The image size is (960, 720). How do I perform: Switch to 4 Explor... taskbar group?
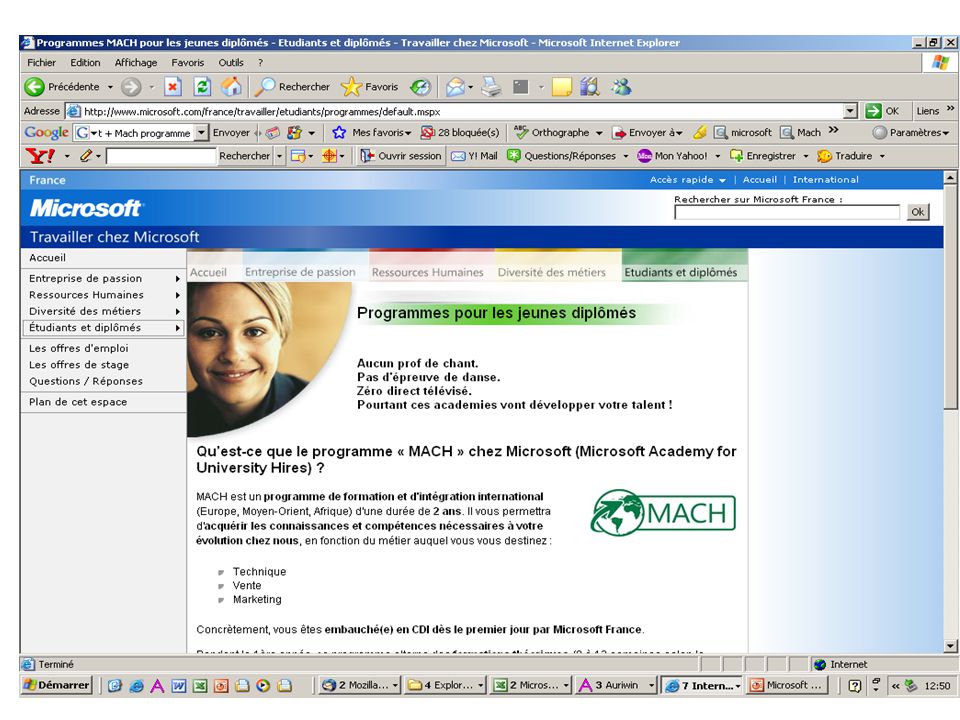coord(446,685)
